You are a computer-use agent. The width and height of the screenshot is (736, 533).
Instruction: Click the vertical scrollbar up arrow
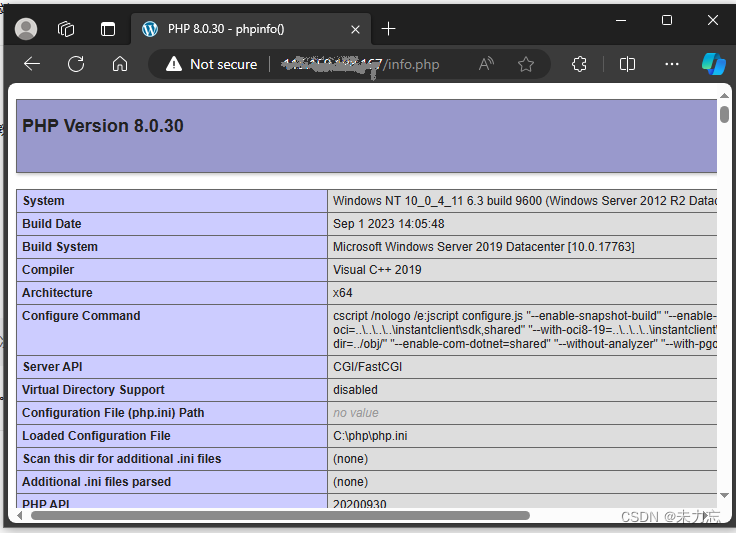[724, 96]
